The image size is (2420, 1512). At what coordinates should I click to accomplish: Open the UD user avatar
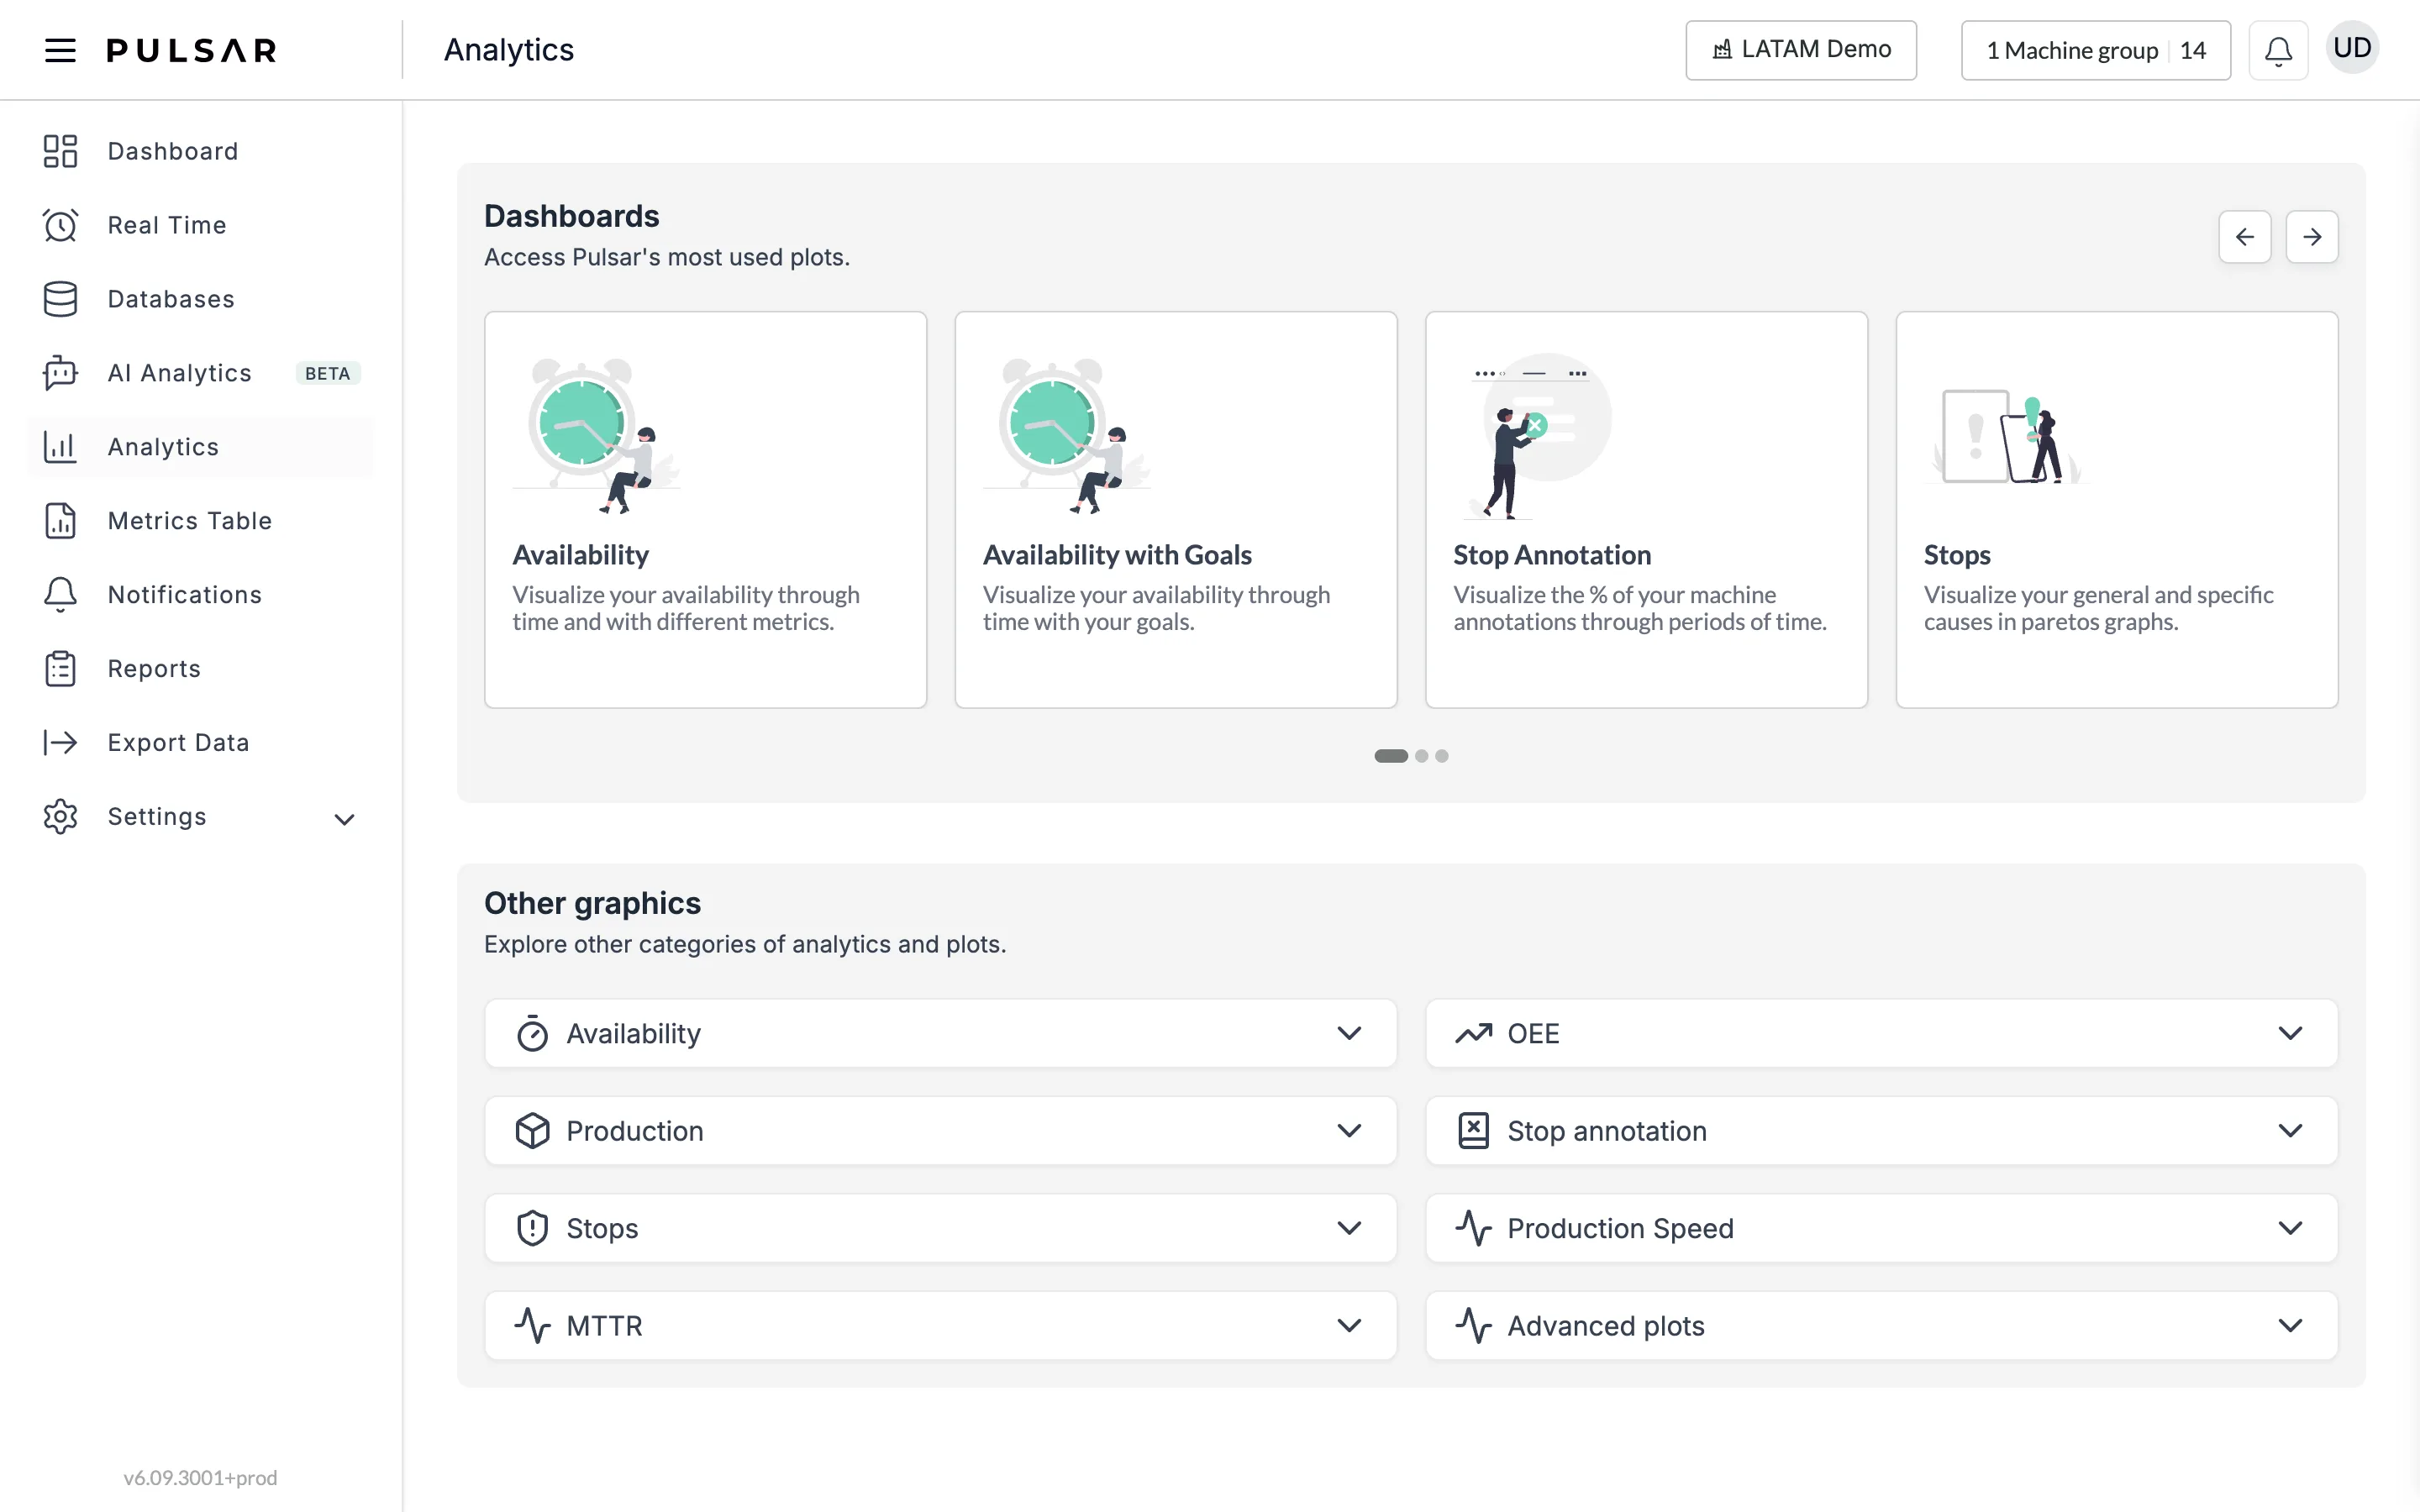pos(2352,48)
